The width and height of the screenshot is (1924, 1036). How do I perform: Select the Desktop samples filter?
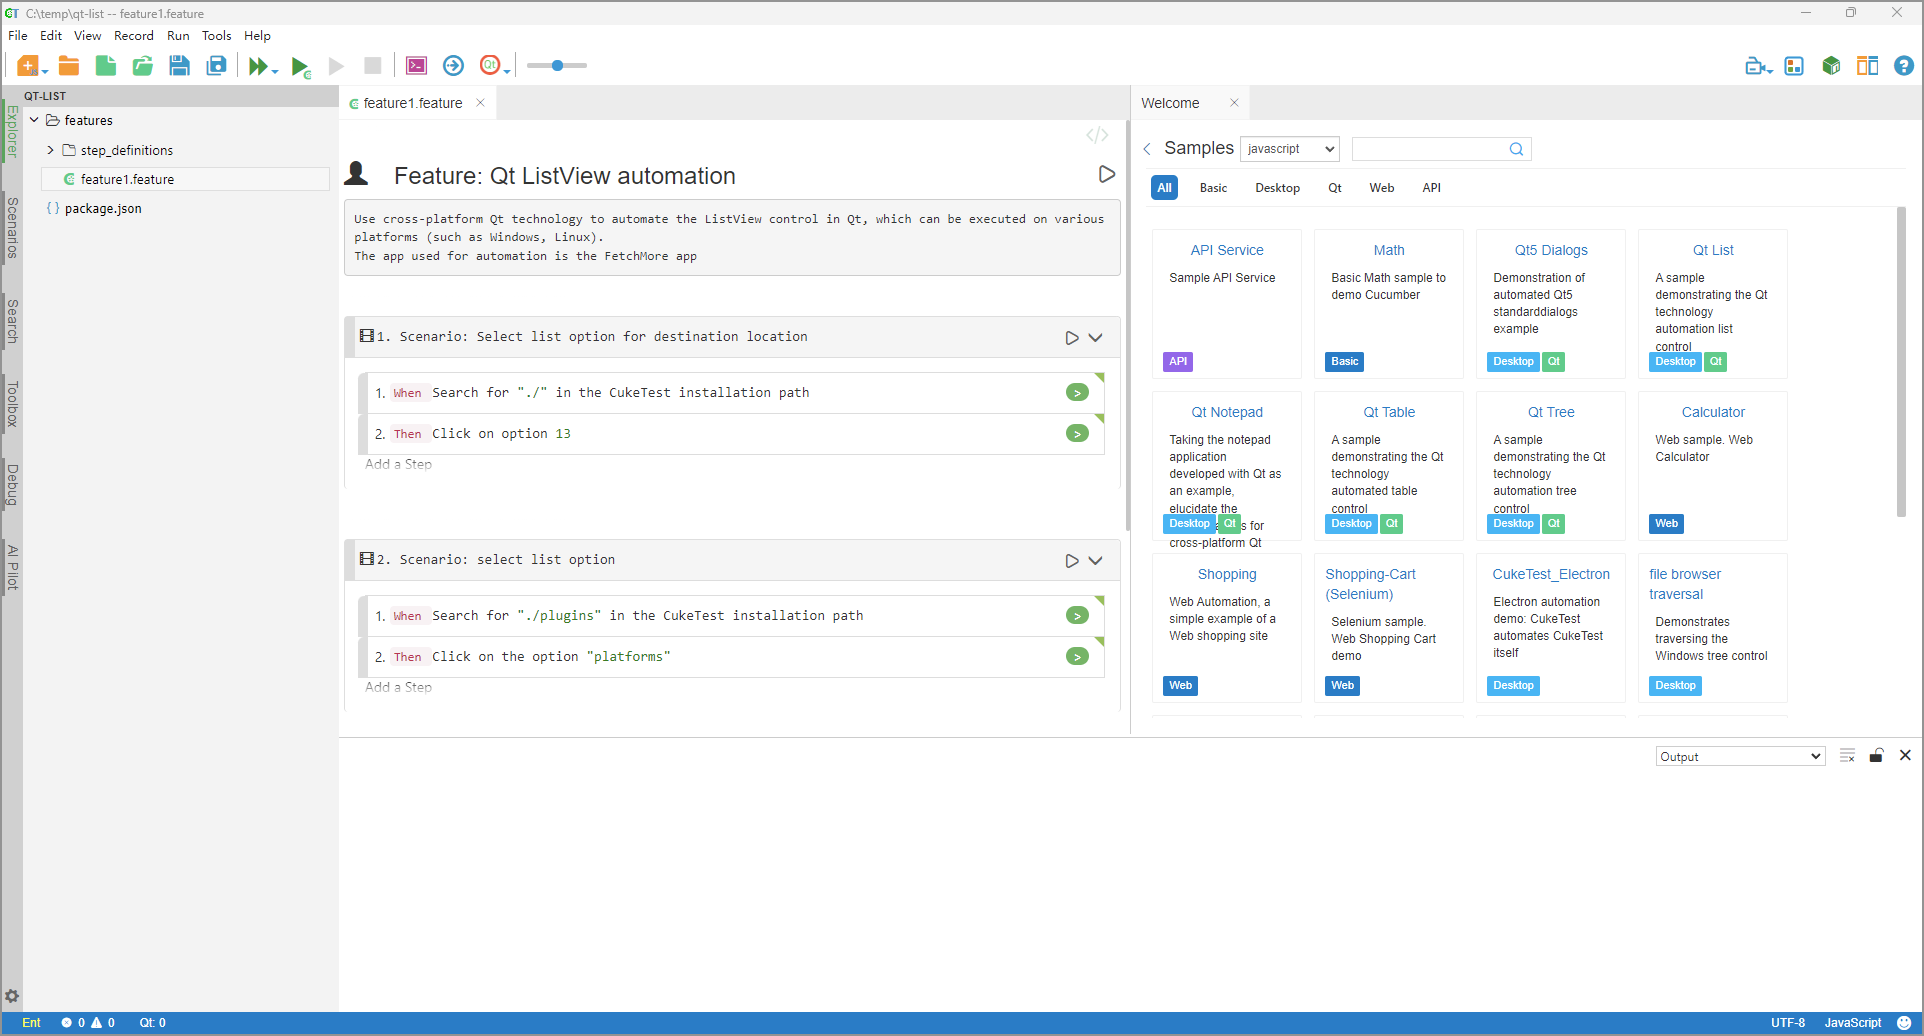1277,188
